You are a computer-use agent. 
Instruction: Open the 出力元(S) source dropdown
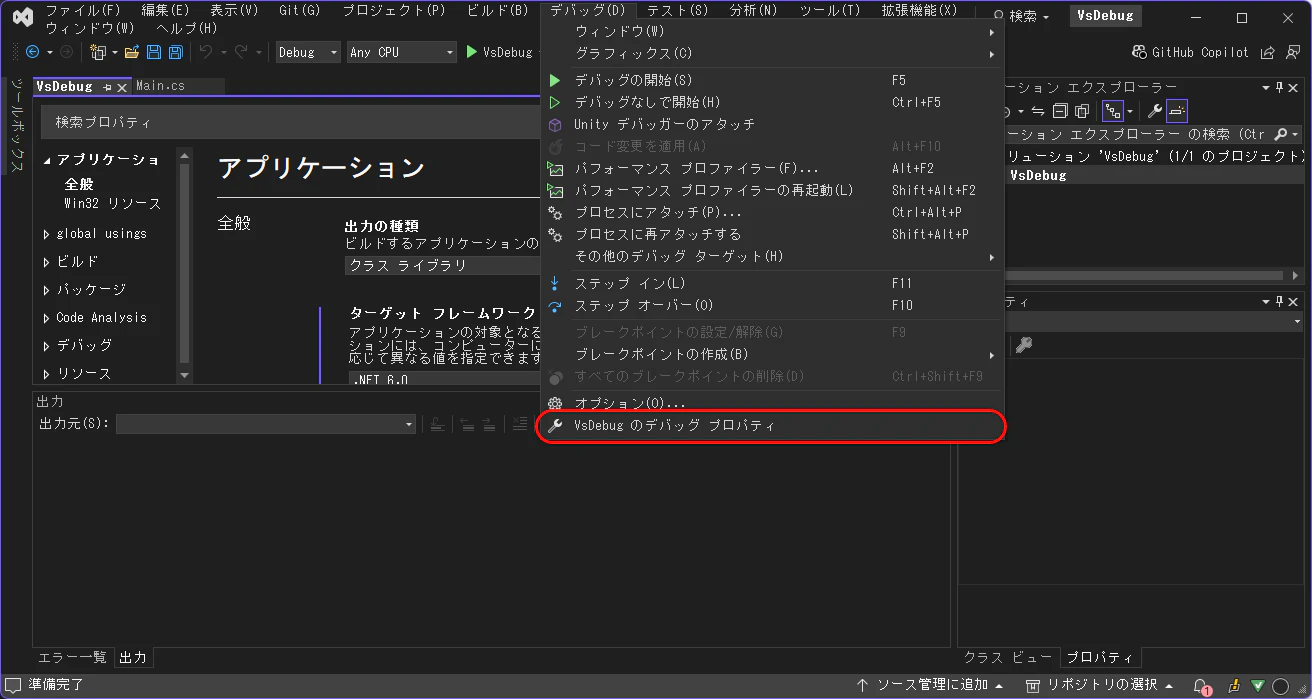[265, 424]
